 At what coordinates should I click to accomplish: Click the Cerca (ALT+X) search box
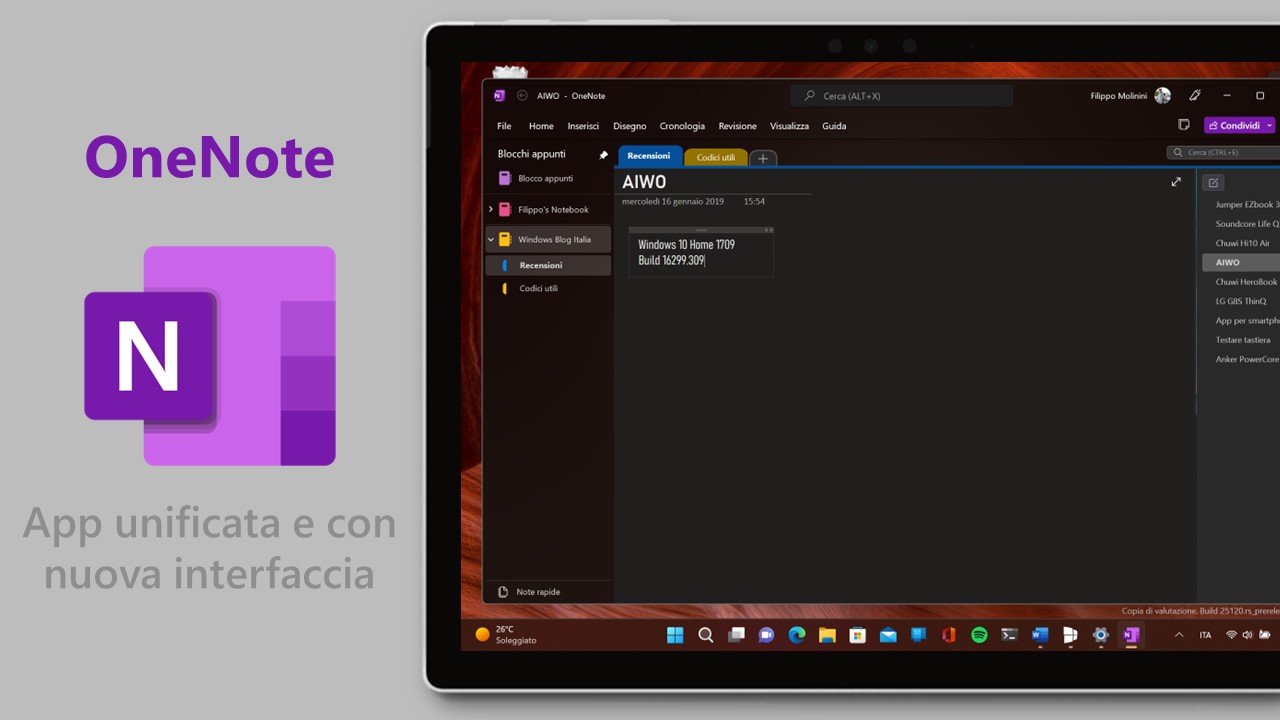tap(901, 96)
